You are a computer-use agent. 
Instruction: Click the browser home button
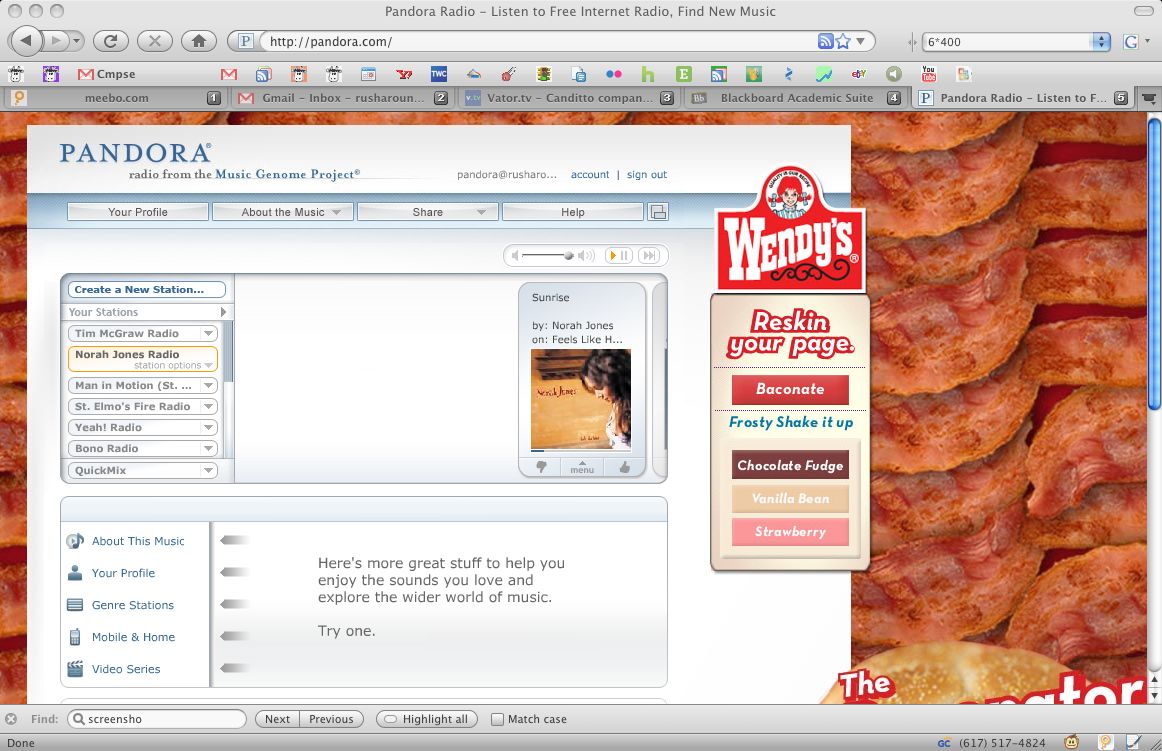199,41
